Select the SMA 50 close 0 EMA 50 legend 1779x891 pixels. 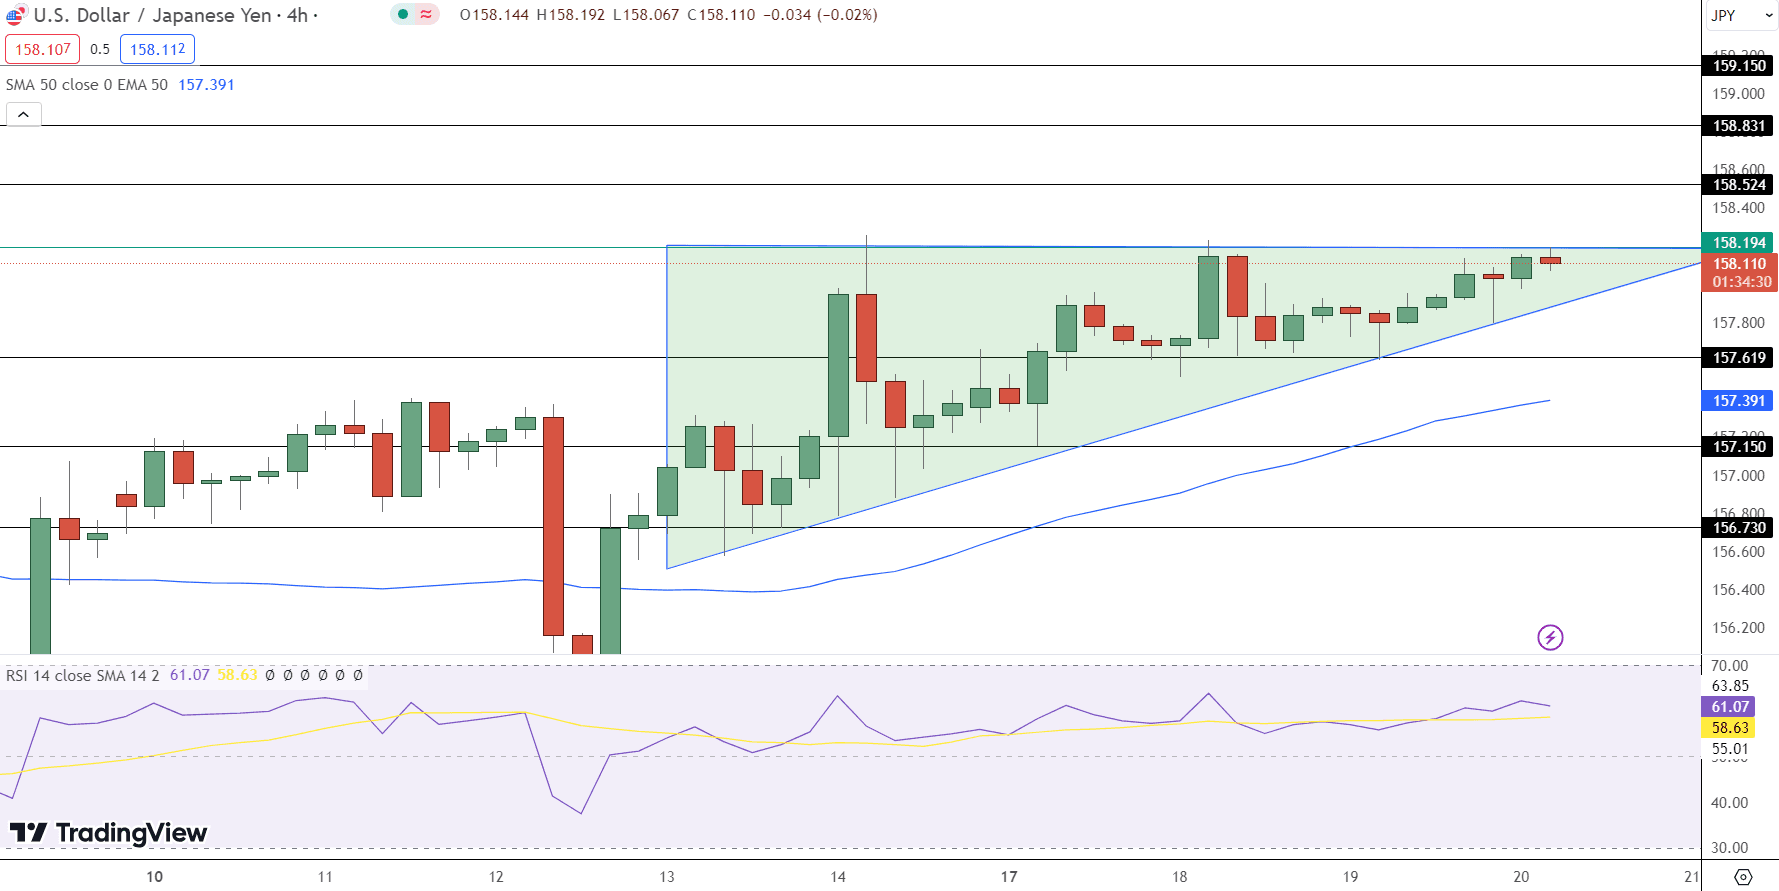tap(87, 85)
